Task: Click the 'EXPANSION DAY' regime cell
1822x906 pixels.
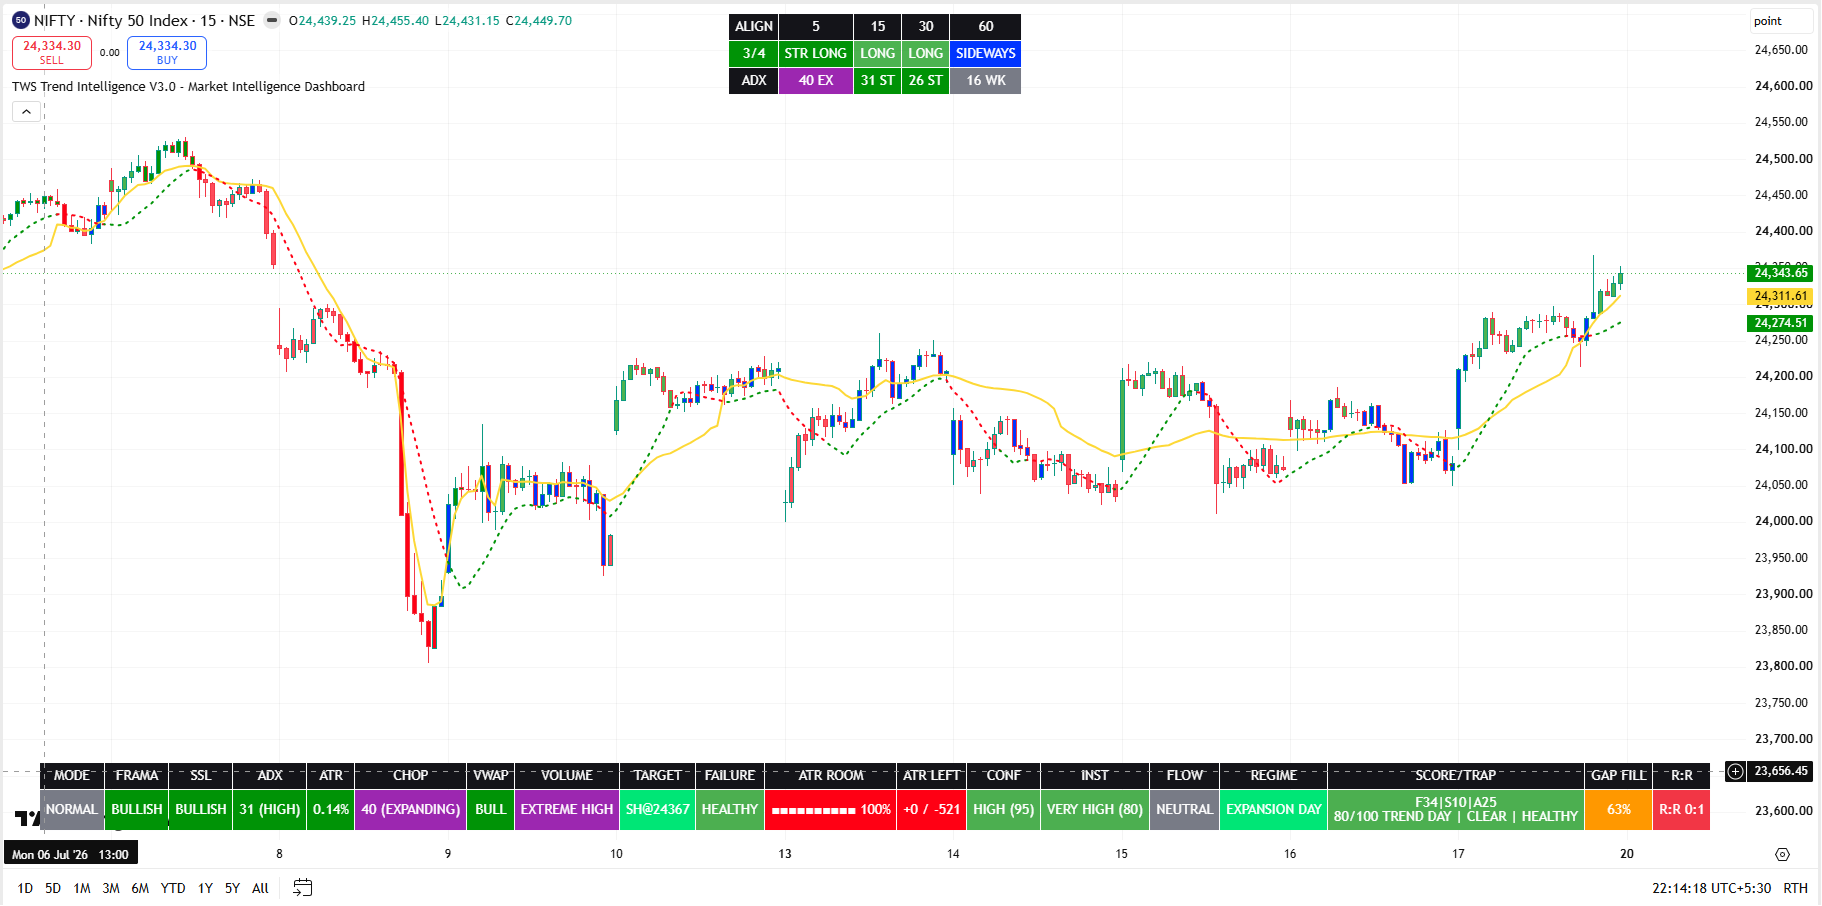Action: [x=1274, y=809]
